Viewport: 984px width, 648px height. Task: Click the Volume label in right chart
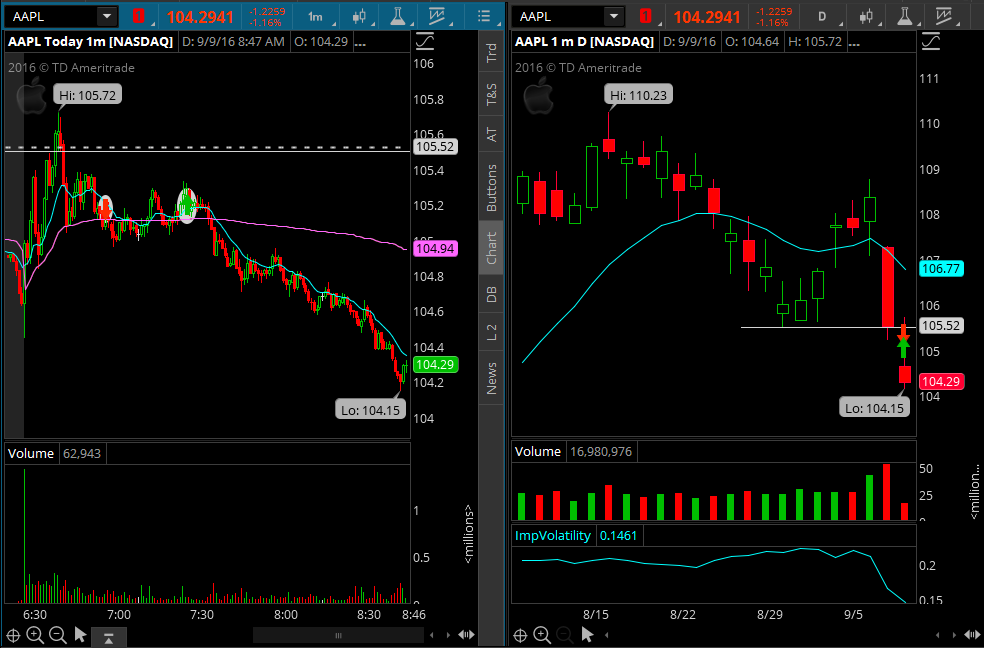pos(538,452)
